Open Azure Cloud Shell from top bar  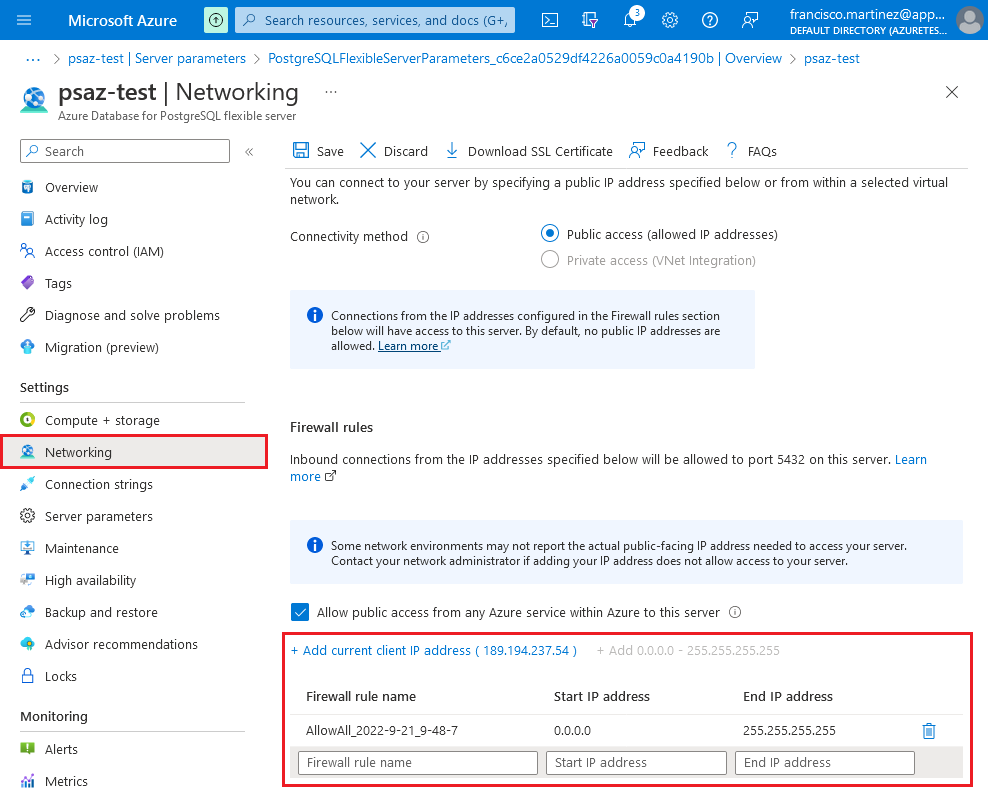pyautogui.click(x=549, y=19)
